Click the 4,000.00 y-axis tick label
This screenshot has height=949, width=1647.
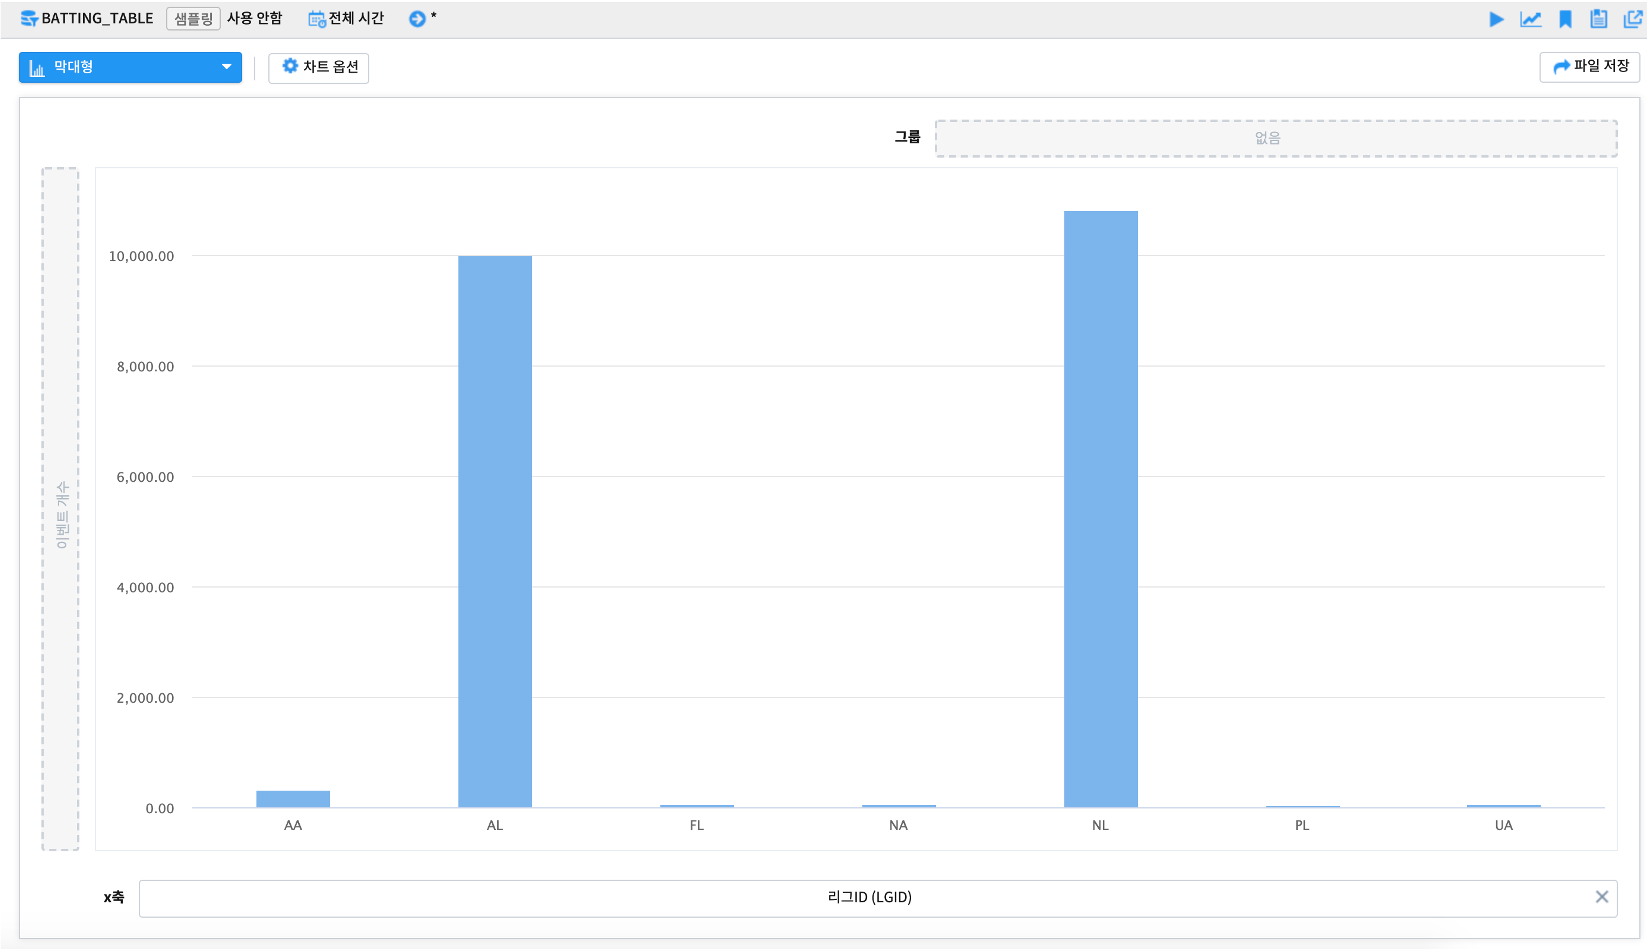(145, 588)
